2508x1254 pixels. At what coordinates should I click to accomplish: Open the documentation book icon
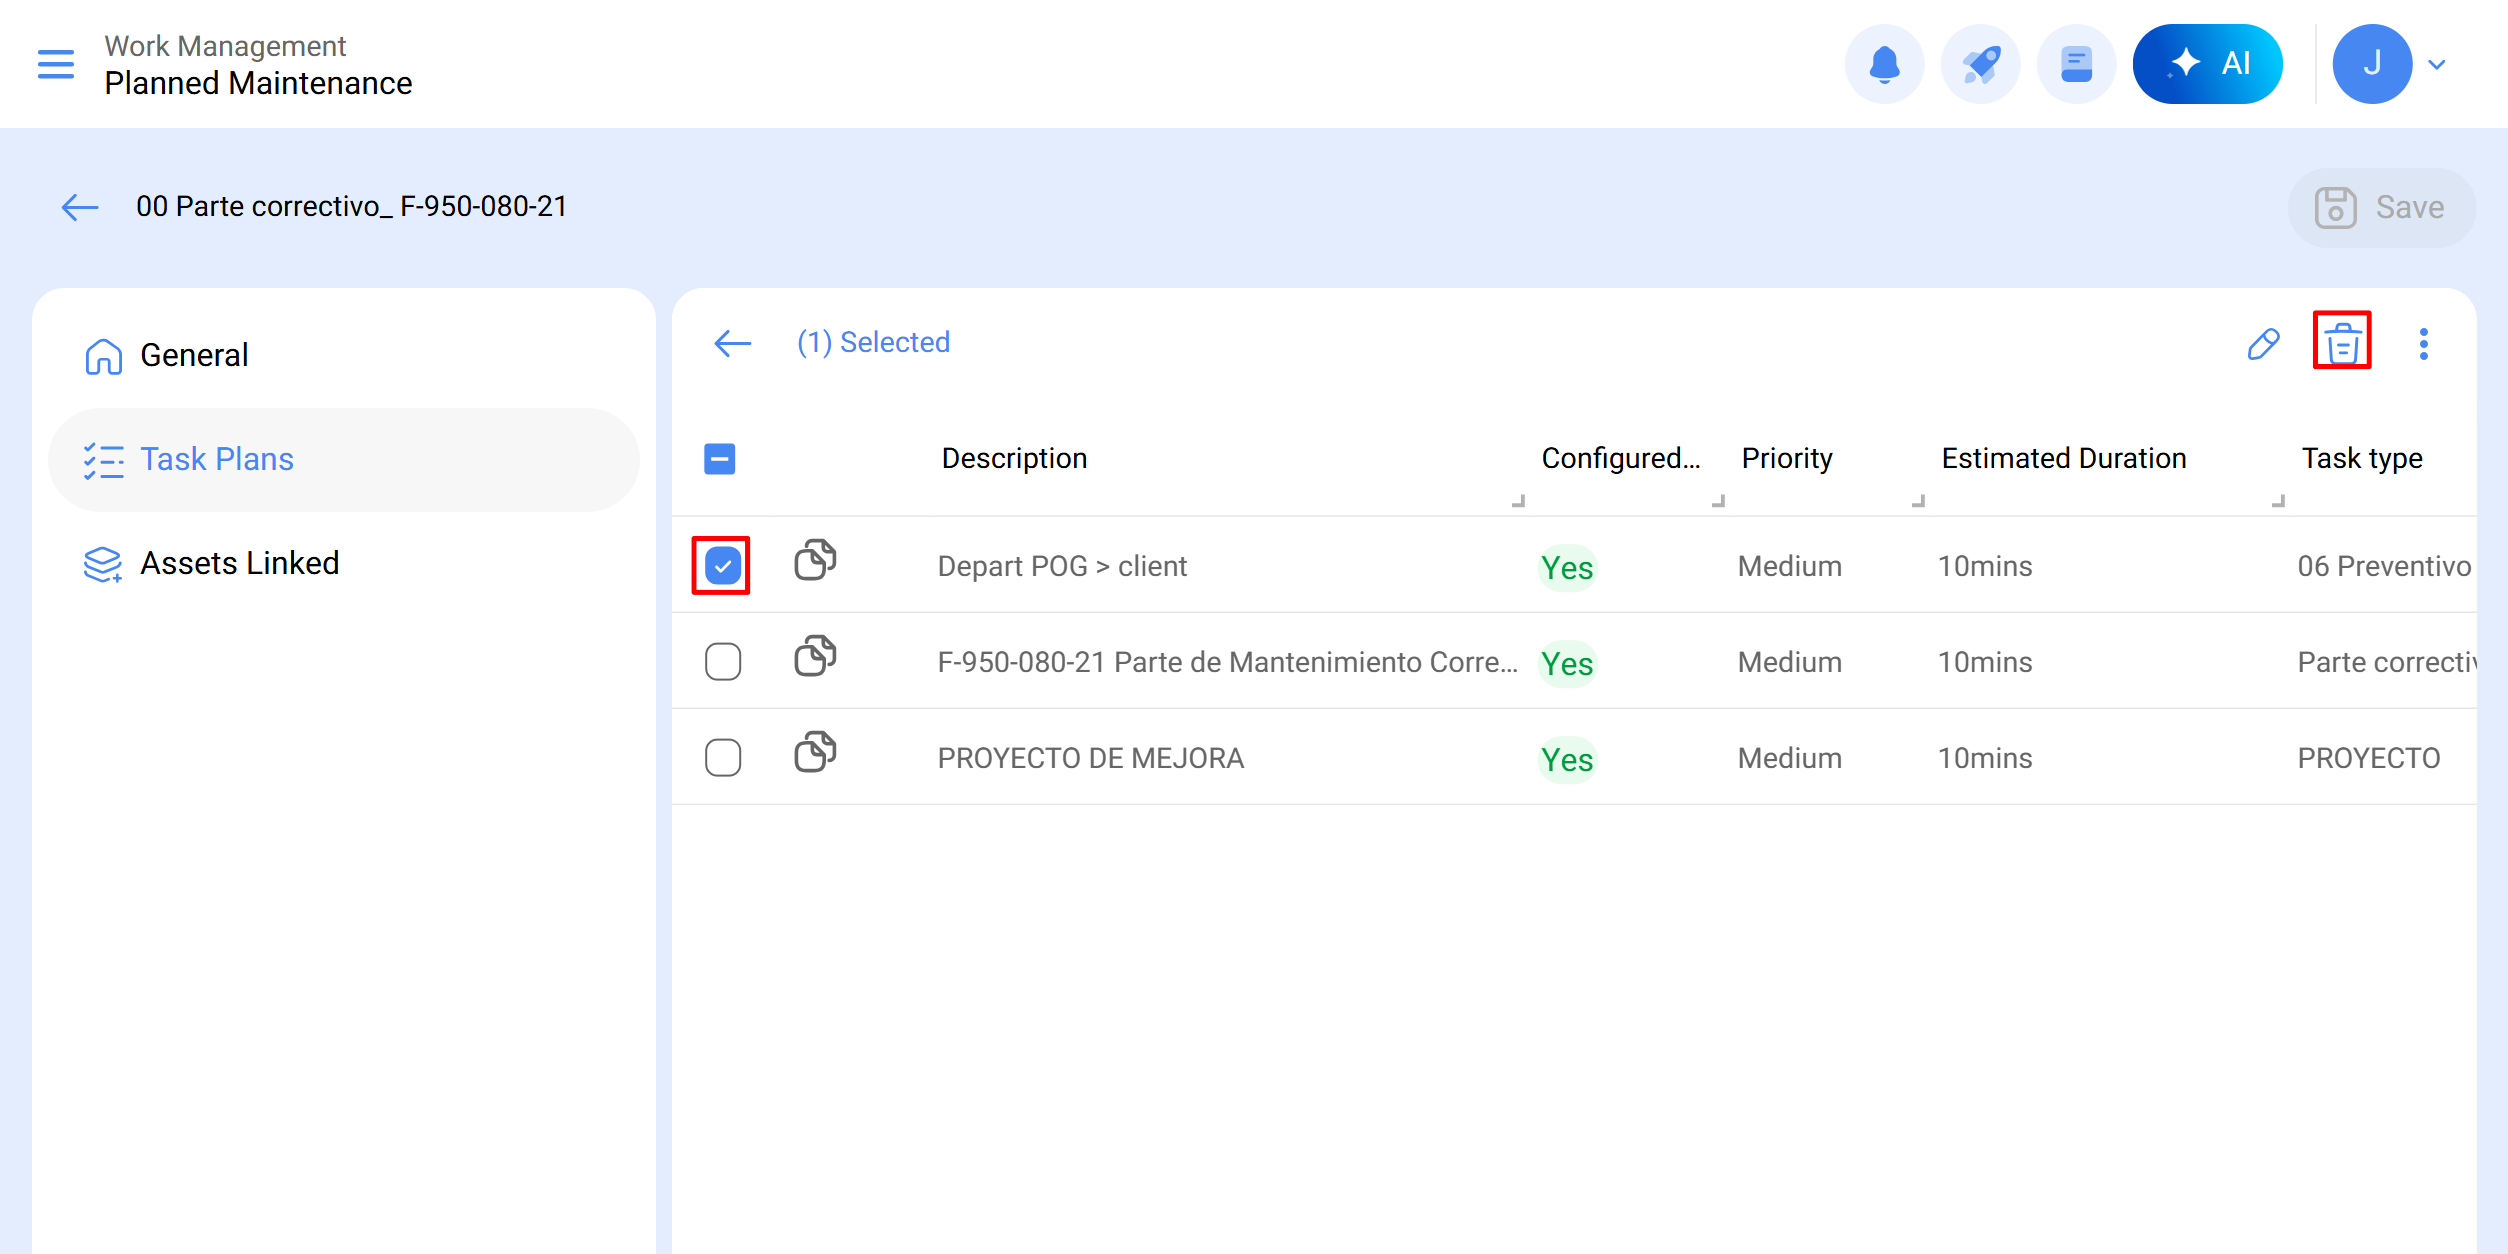tap(2076, 64)
